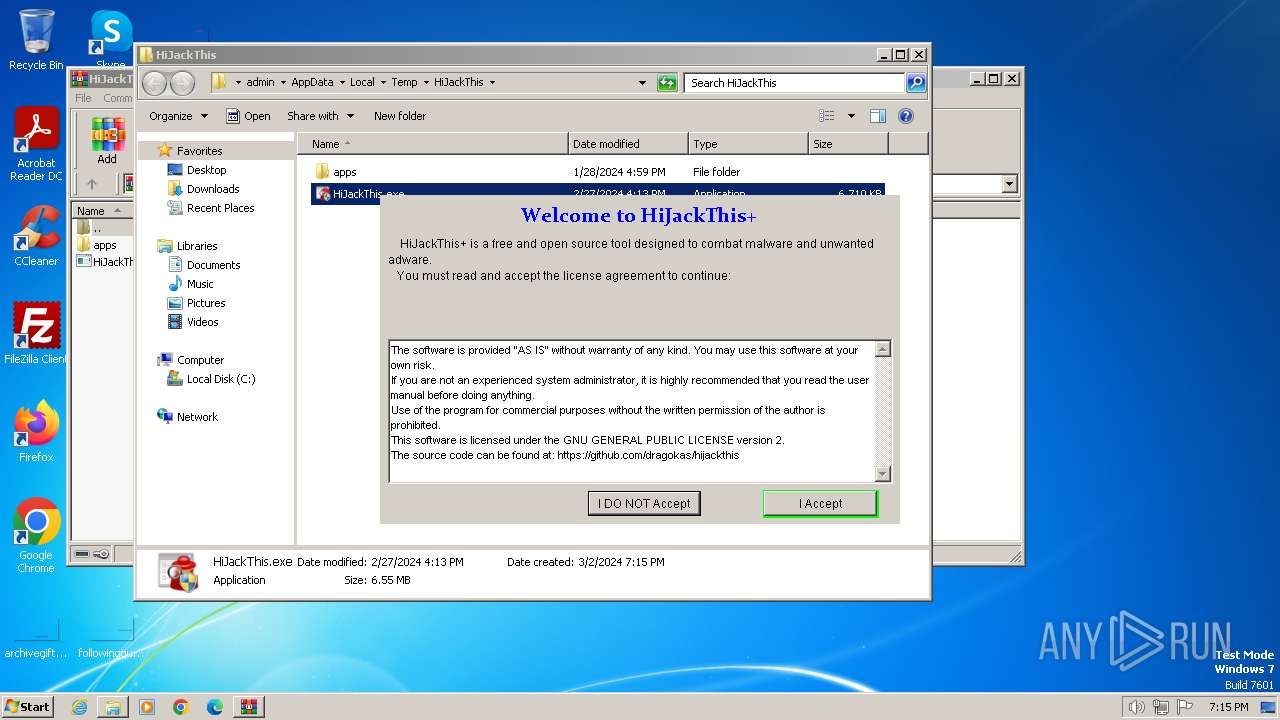Open the Recycle Bin desktop icon
1280x720 pixels.
(36, 40)
